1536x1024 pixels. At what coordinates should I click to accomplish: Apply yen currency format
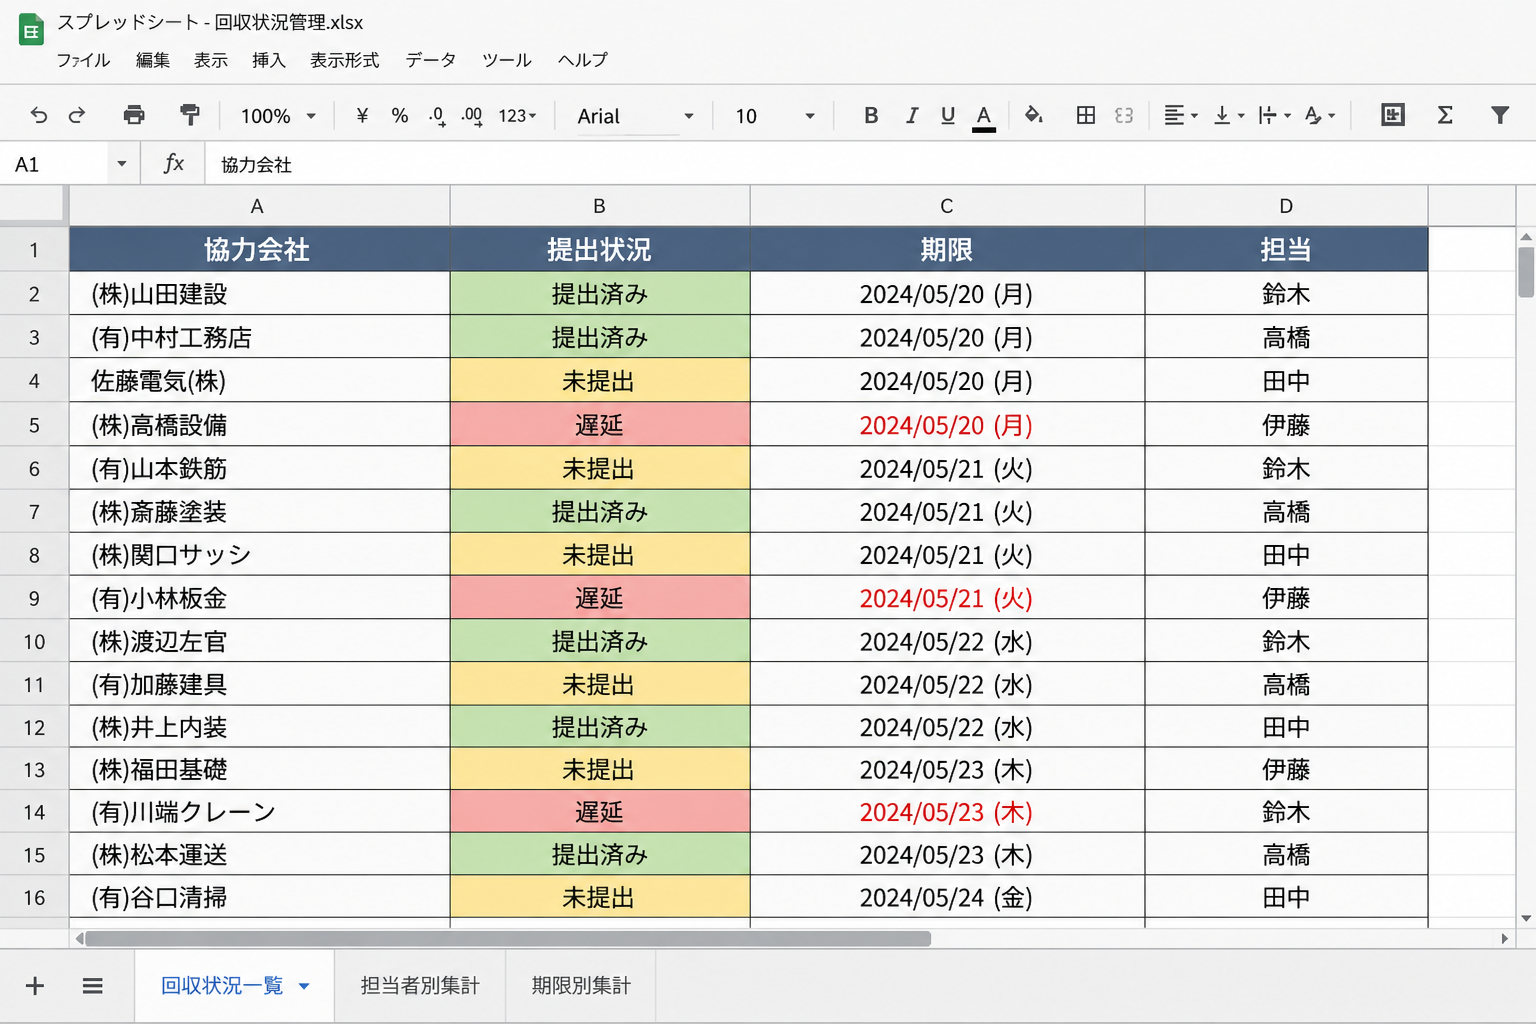[362, 116]
